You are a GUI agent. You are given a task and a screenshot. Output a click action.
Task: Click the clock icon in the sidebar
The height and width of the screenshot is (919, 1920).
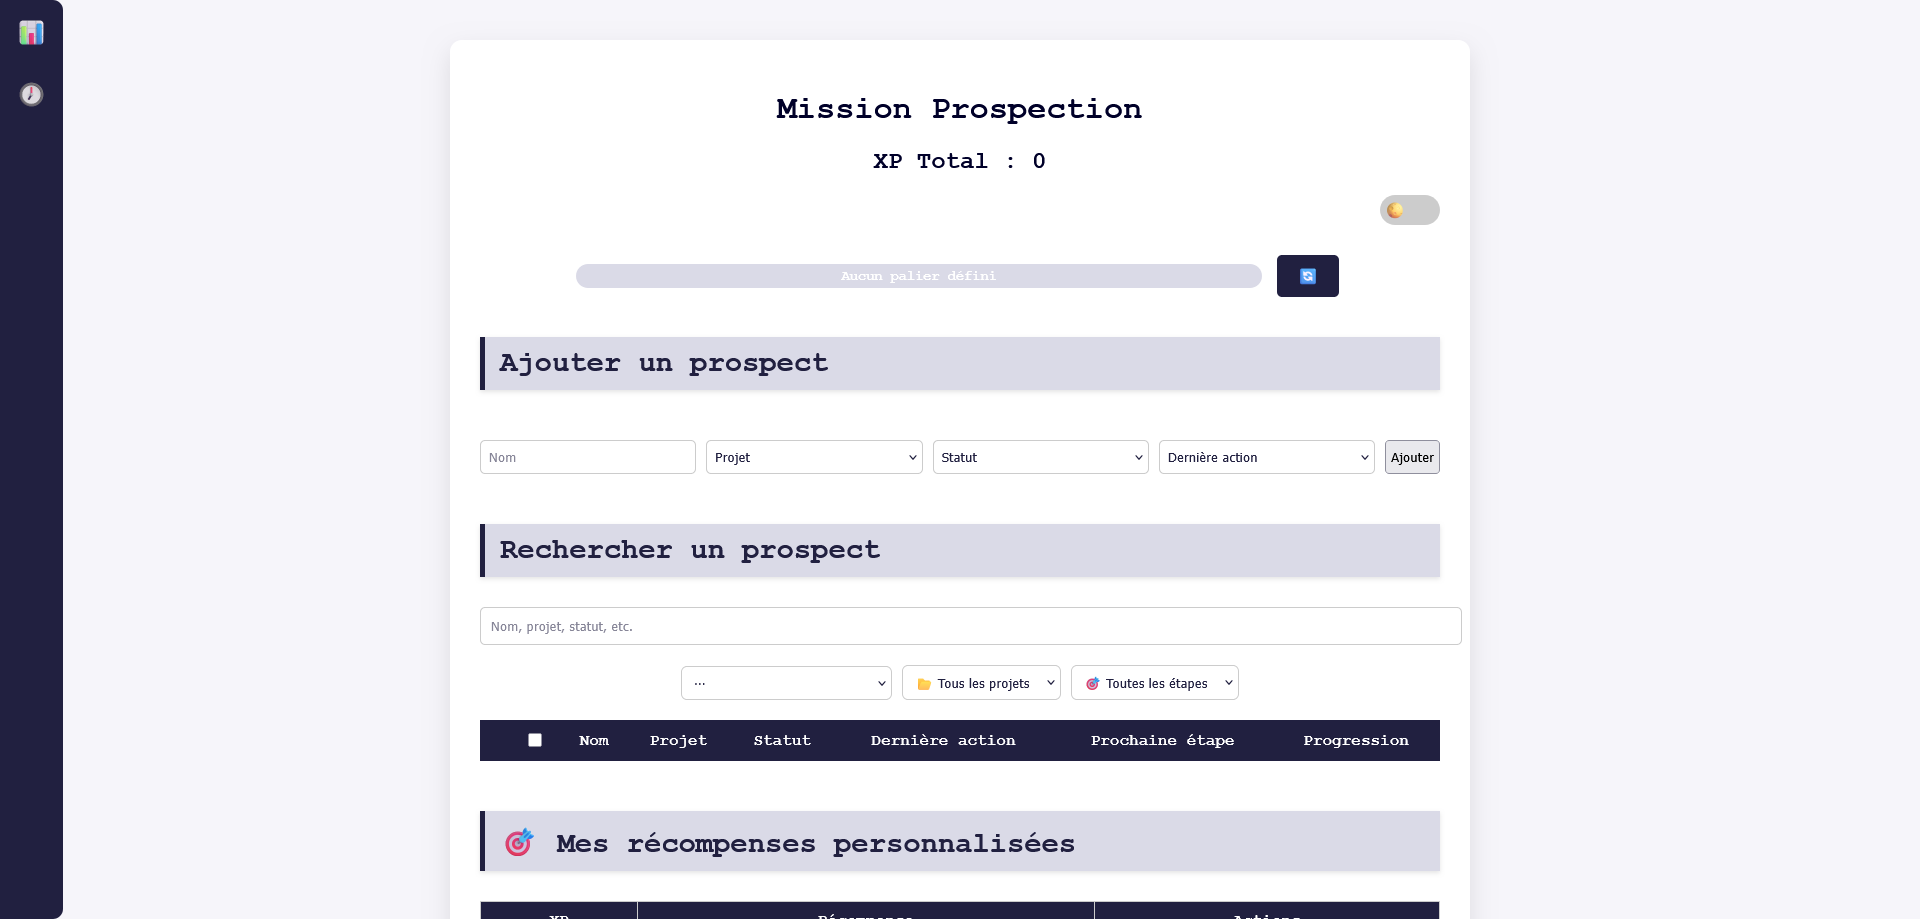coord(31,95)
